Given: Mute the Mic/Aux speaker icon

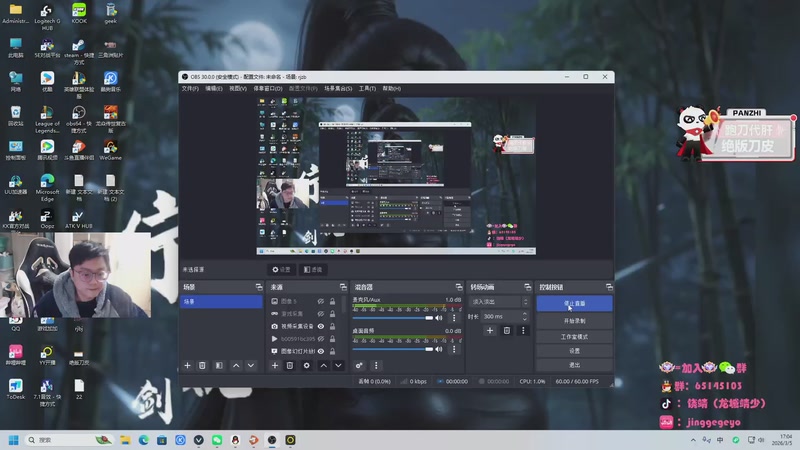Looking at the screenshot, I should (x=439, y=317).
